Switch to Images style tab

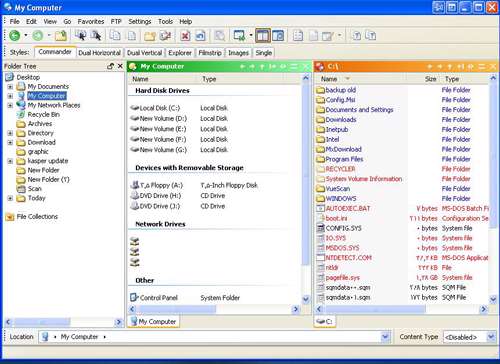click(238, 53)
